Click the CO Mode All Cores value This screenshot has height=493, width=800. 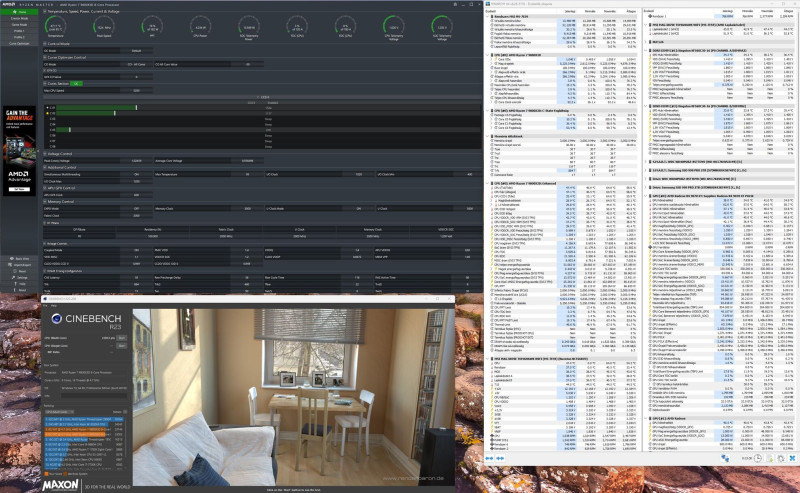(136, 65)
